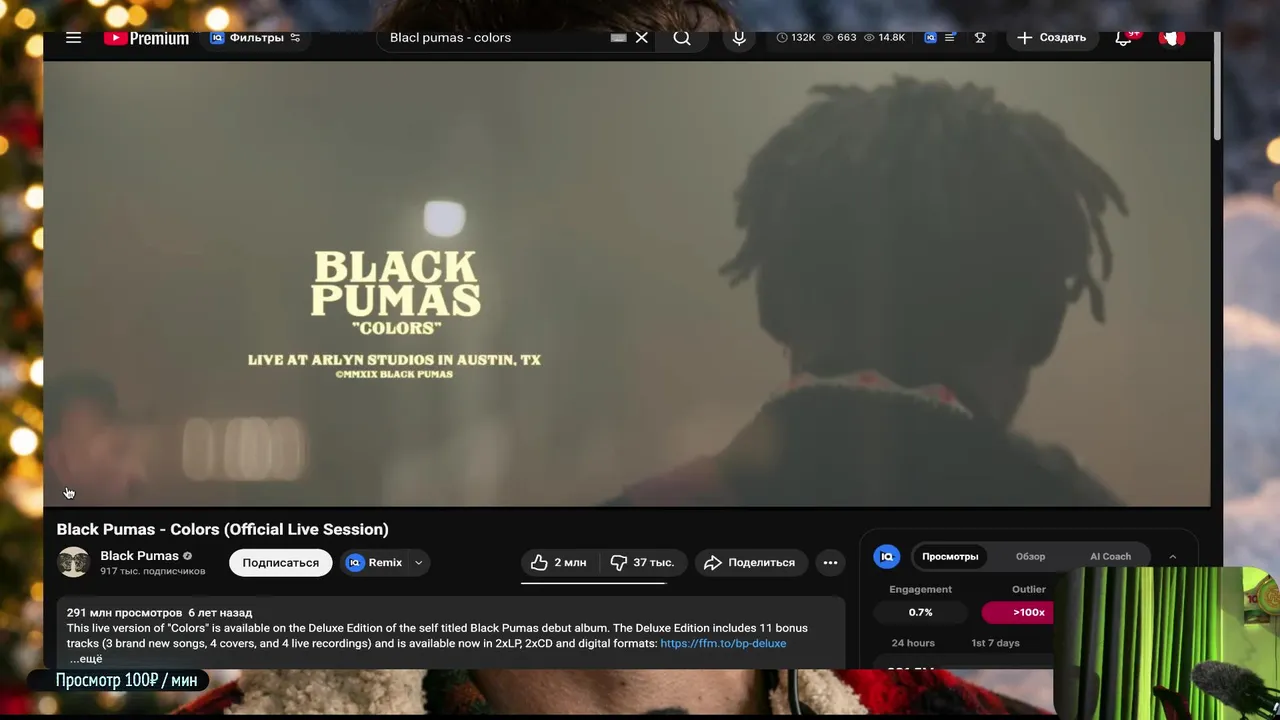Subscribe with the Подписаться button
The height and width of the screenshot is (720, 1280).
tap(280, 562)
